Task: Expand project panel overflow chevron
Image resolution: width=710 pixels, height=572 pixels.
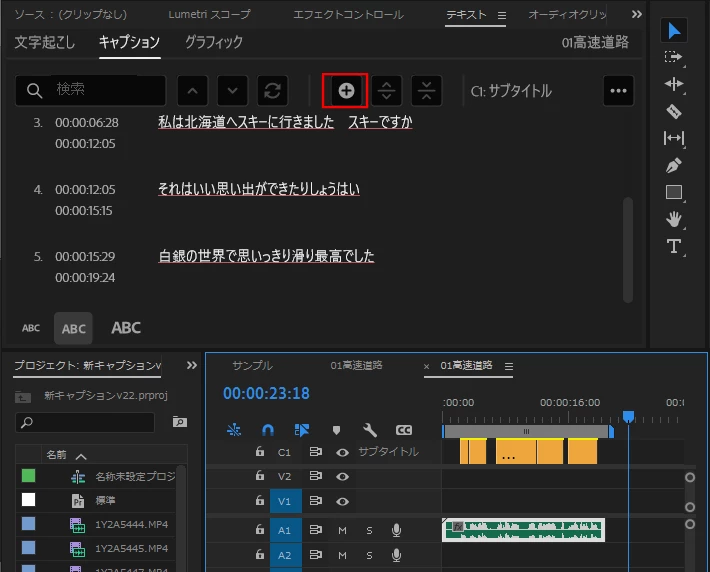Action: (x=192, y=365)
